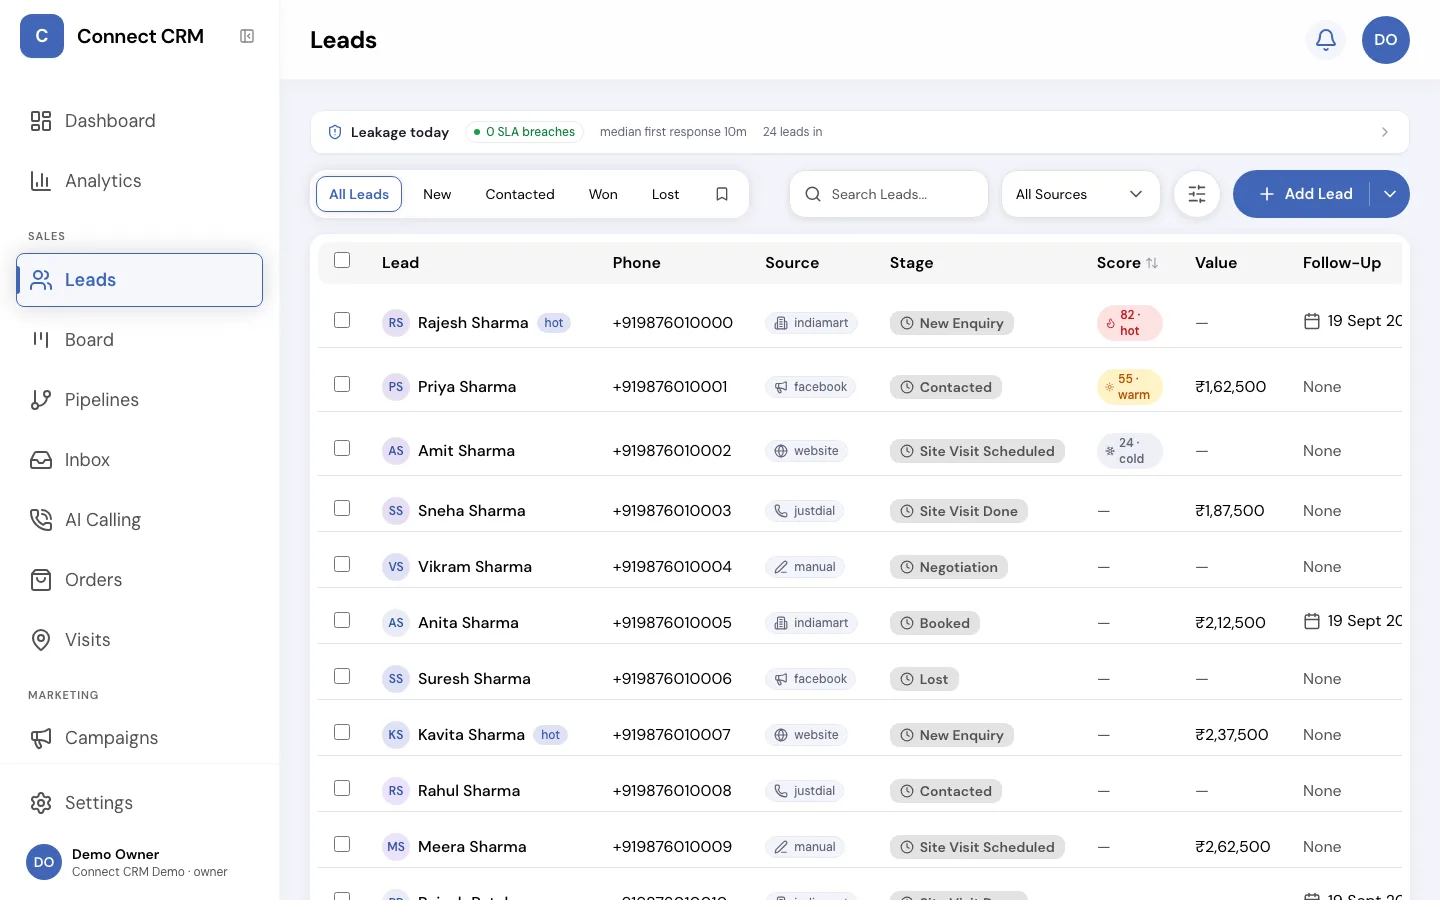The height and width of the screenshot is (900, 1440).
Task: Open New Enquiry stage for Rajesh Sharma
Action: point(952,323)
